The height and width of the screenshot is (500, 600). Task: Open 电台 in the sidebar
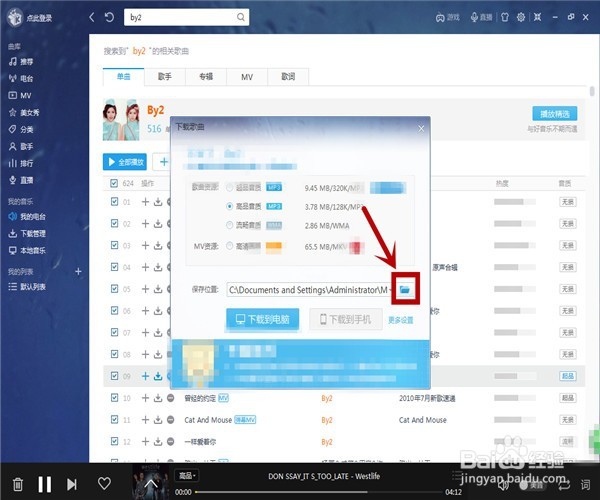tap(21, 78)
